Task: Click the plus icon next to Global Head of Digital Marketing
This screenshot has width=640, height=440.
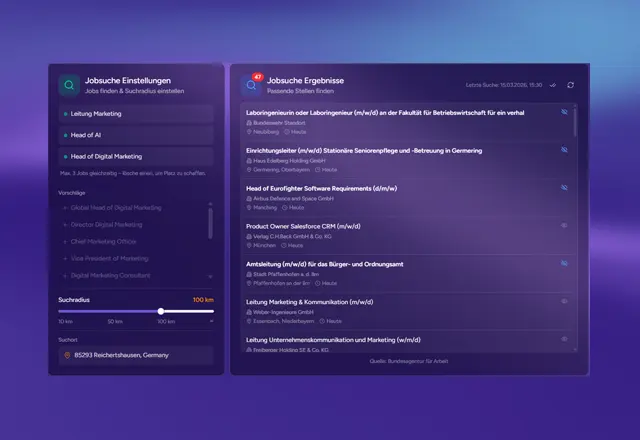Action: point(65,208)
